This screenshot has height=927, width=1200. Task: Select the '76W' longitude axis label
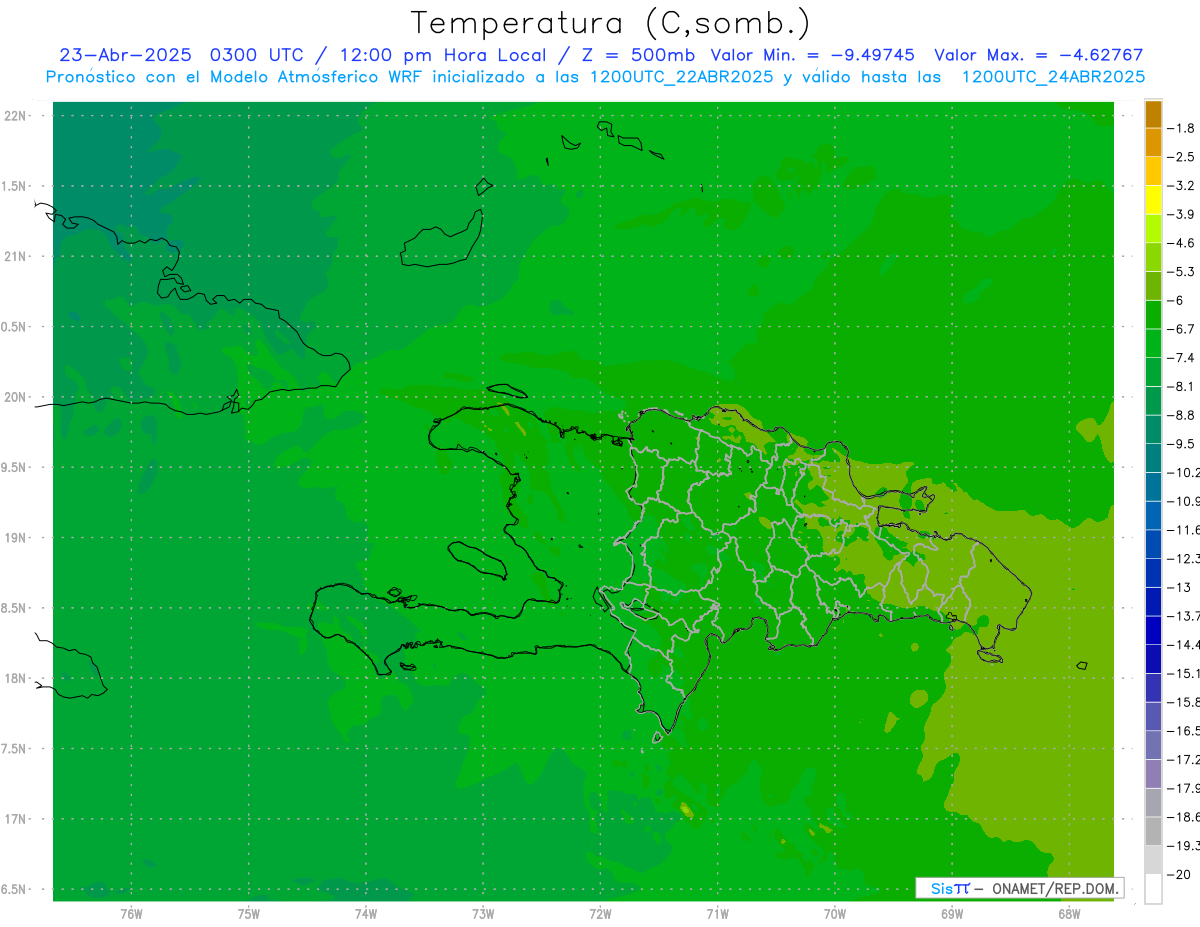tap(131, 913)
